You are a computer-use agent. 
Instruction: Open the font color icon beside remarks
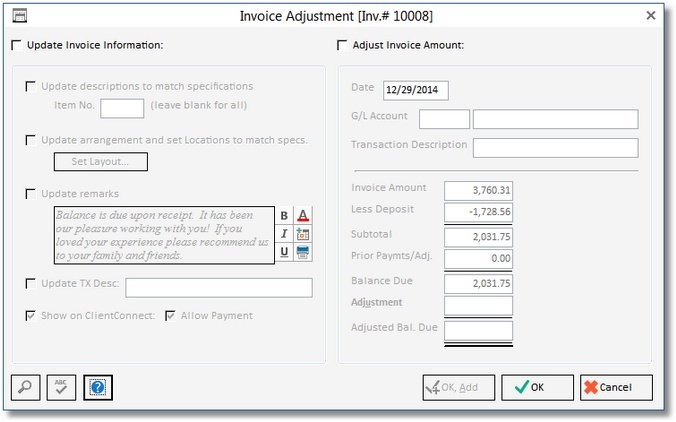[303, 216]
